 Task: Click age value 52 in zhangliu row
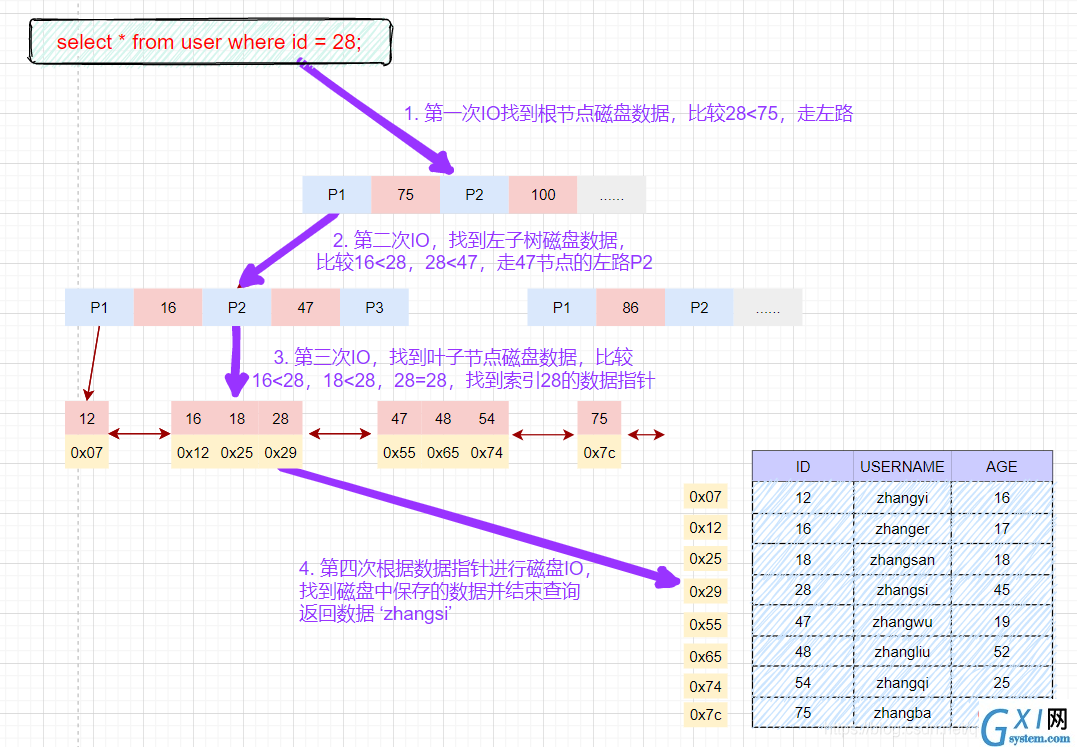point(1001,652)
